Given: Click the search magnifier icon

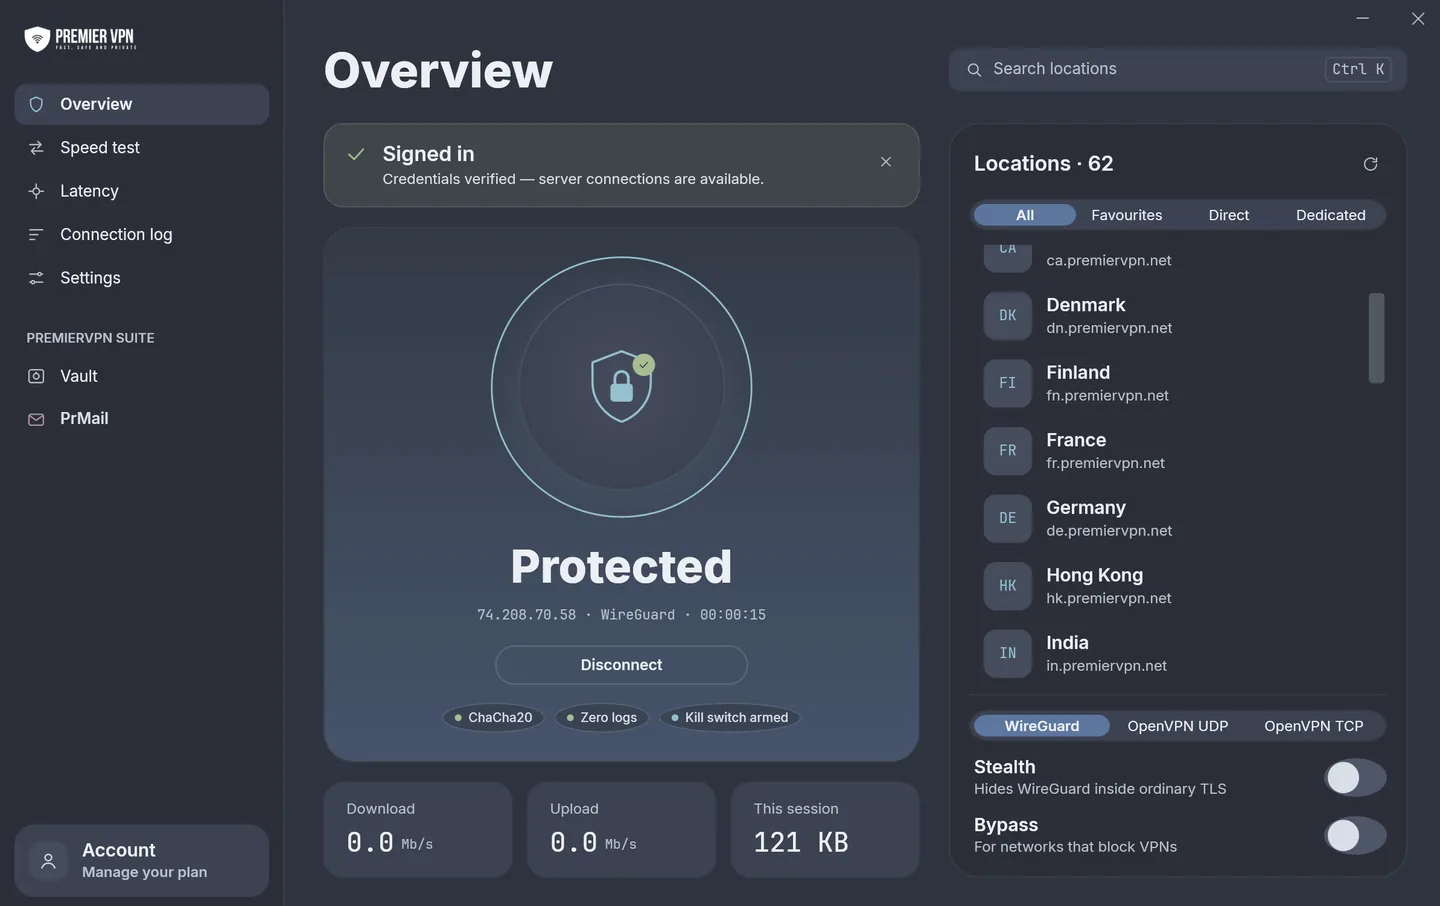Looking at the screenshot, I should (x=974, y=70).
